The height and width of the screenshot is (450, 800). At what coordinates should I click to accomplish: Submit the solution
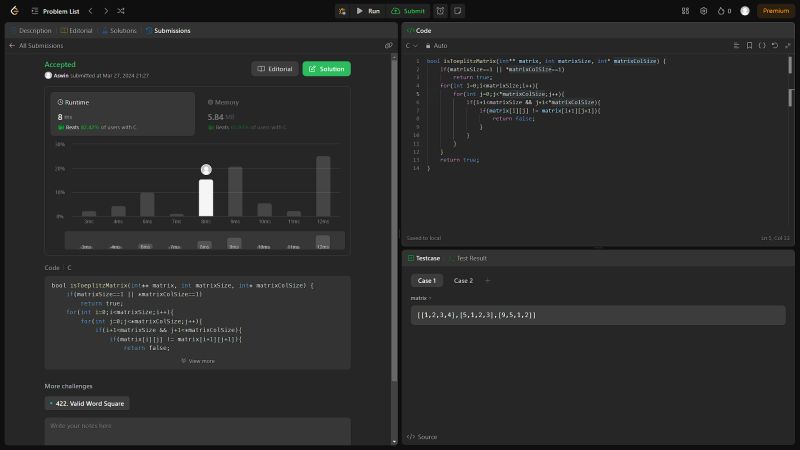(x=408, y=11)
